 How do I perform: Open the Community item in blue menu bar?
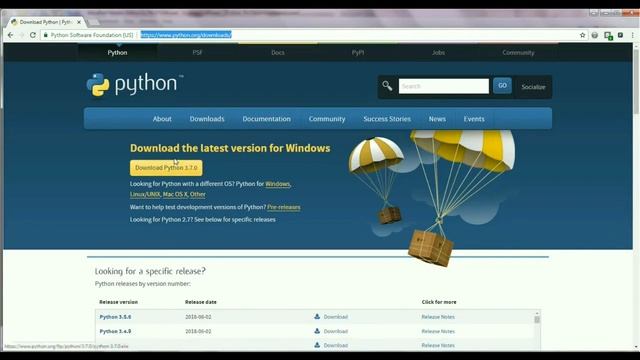click(x=327, y=119)
